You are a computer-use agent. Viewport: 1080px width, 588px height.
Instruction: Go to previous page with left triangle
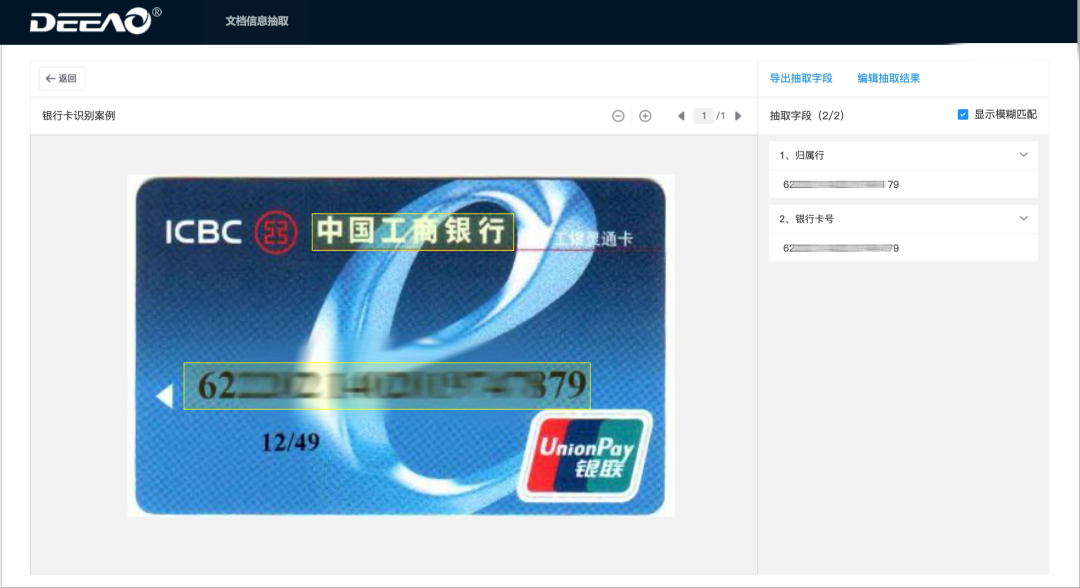coord(681,116)
